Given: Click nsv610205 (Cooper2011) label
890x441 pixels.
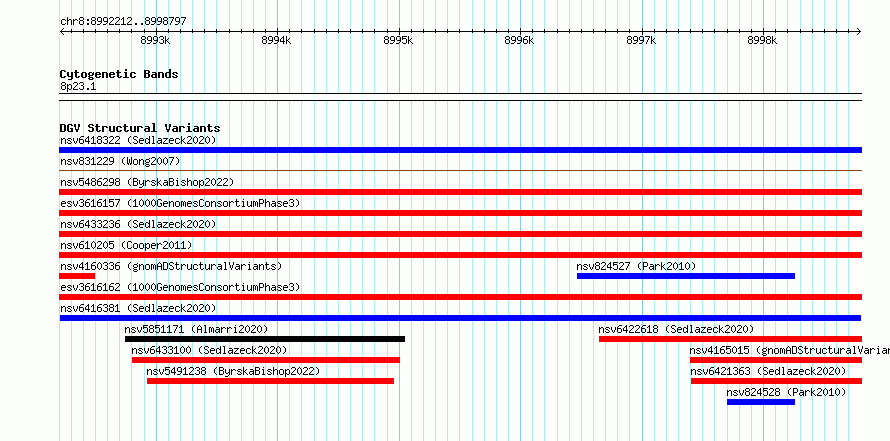Looking at the screenshot, I should click(x=126, y=245).
